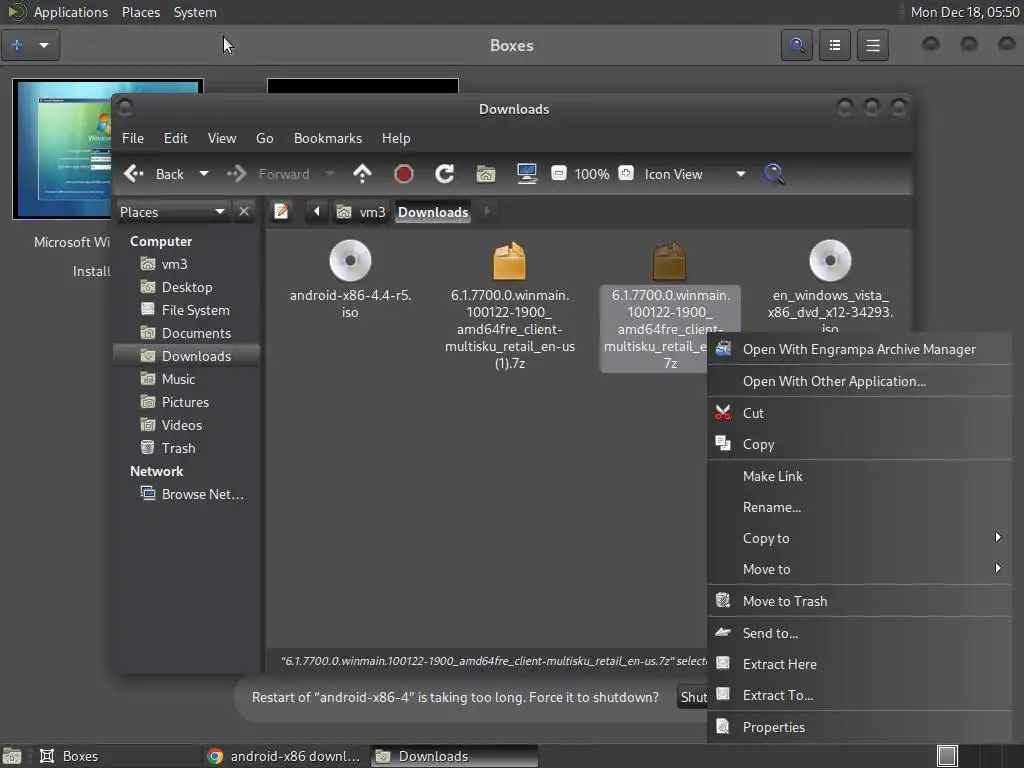Screen dimensions: 1024x768
Task: Select the (1).7z archive file icon
Action: pos(509,261)
